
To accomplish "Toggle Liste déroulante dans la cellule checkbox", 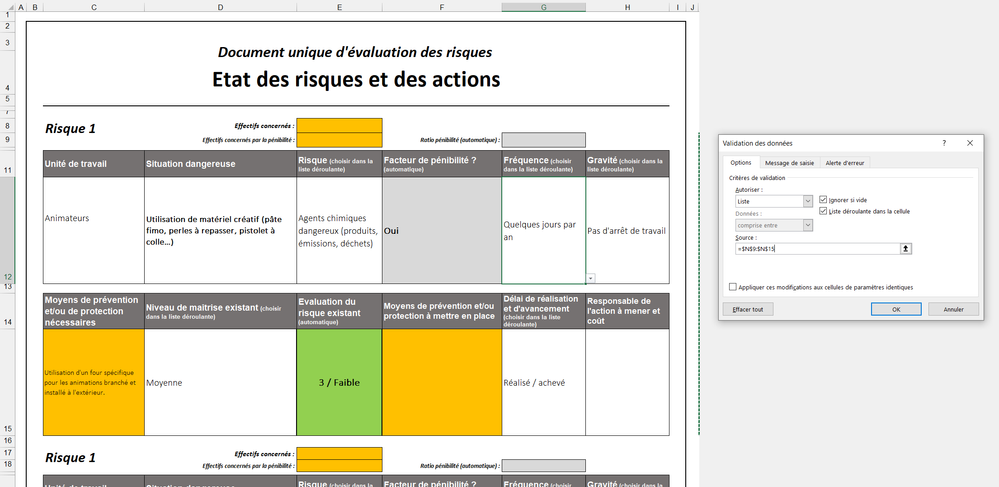I will coord(823,211).
